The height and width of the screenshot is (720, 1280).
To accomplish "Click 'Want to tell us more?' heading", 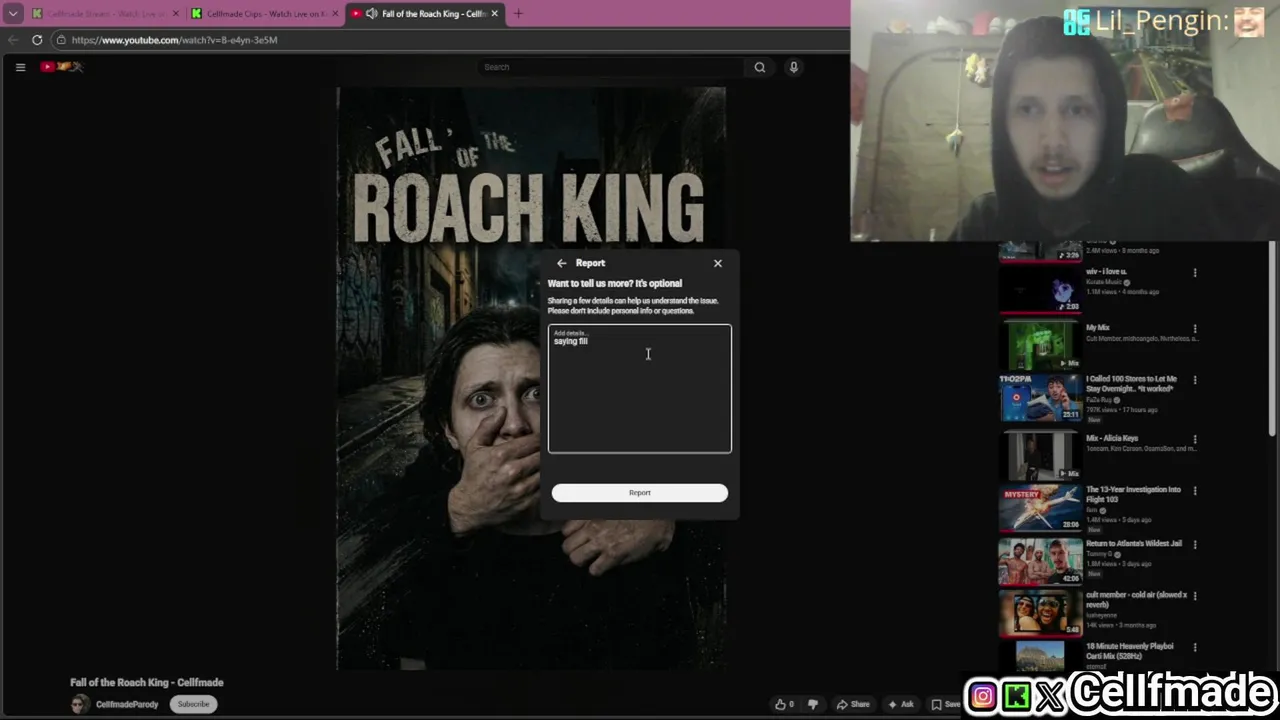I will click(x=615, y=283).
